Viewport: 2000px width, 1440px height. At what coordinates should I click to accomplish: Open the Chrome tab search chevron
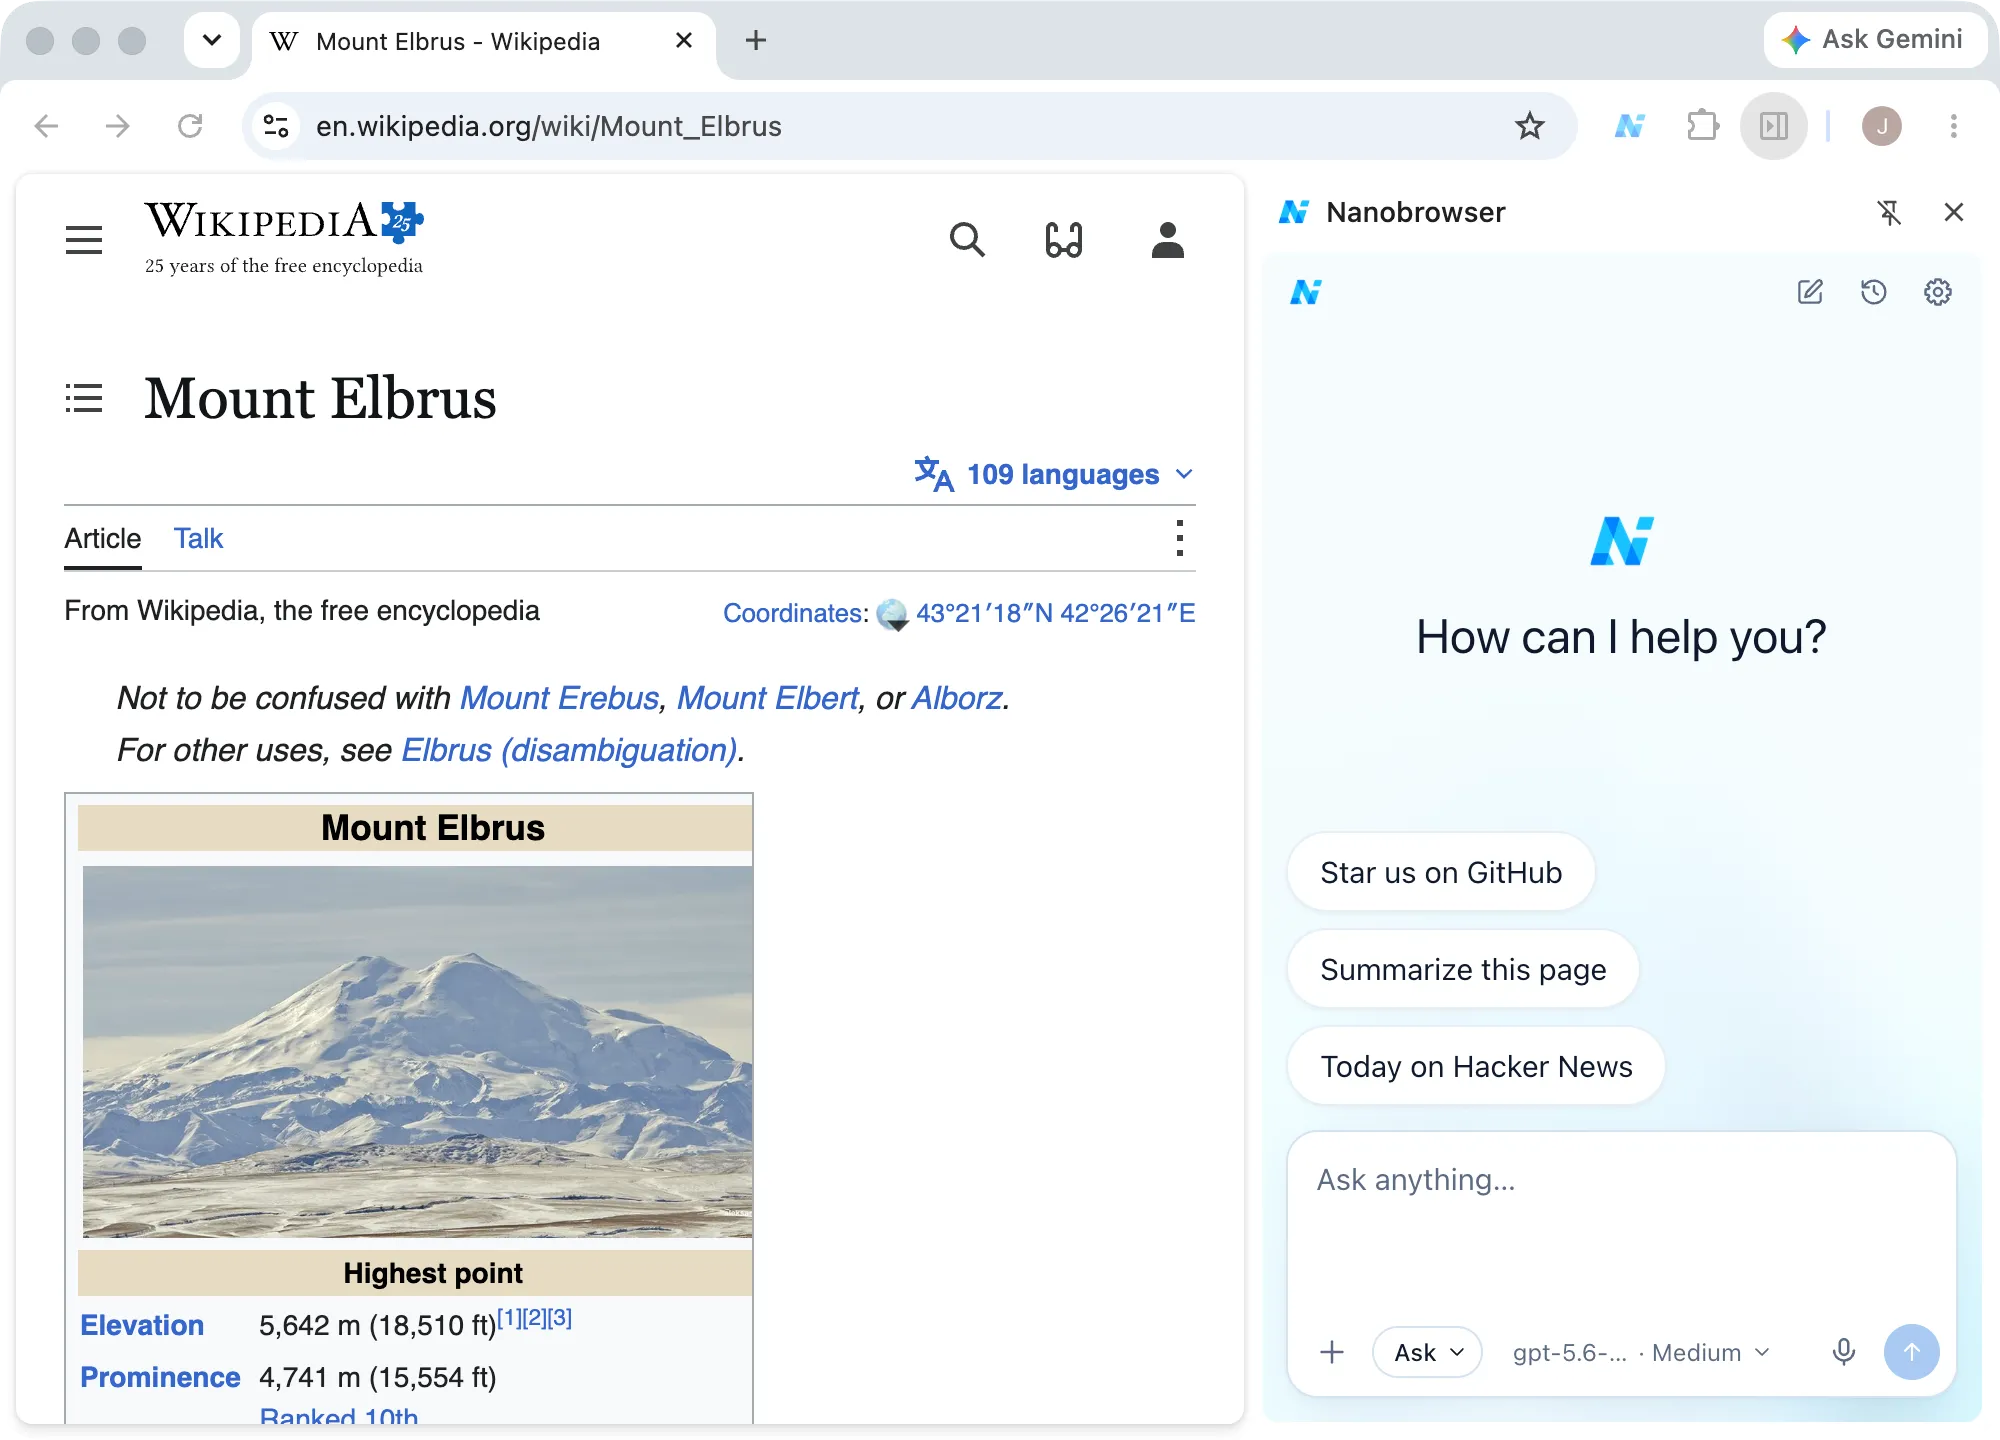pyautogui.click(x=212, y=40)
